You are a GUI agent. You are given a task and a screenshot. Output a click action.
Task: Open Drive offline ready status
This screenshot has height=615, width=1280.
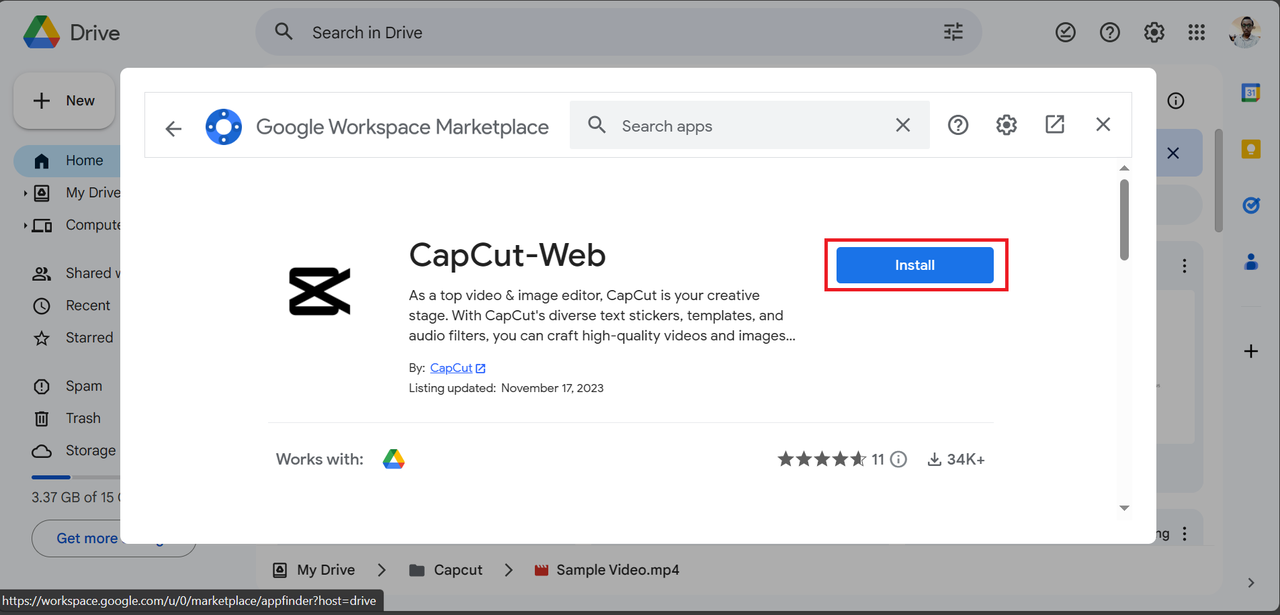[x=1066, y=32]
